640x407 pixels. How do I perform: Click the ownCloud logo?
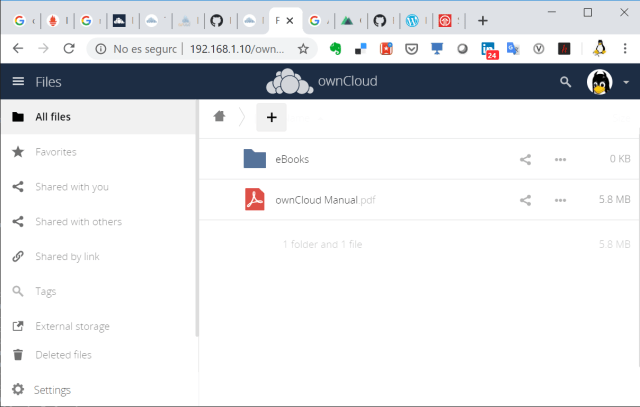tap(322, 81)
